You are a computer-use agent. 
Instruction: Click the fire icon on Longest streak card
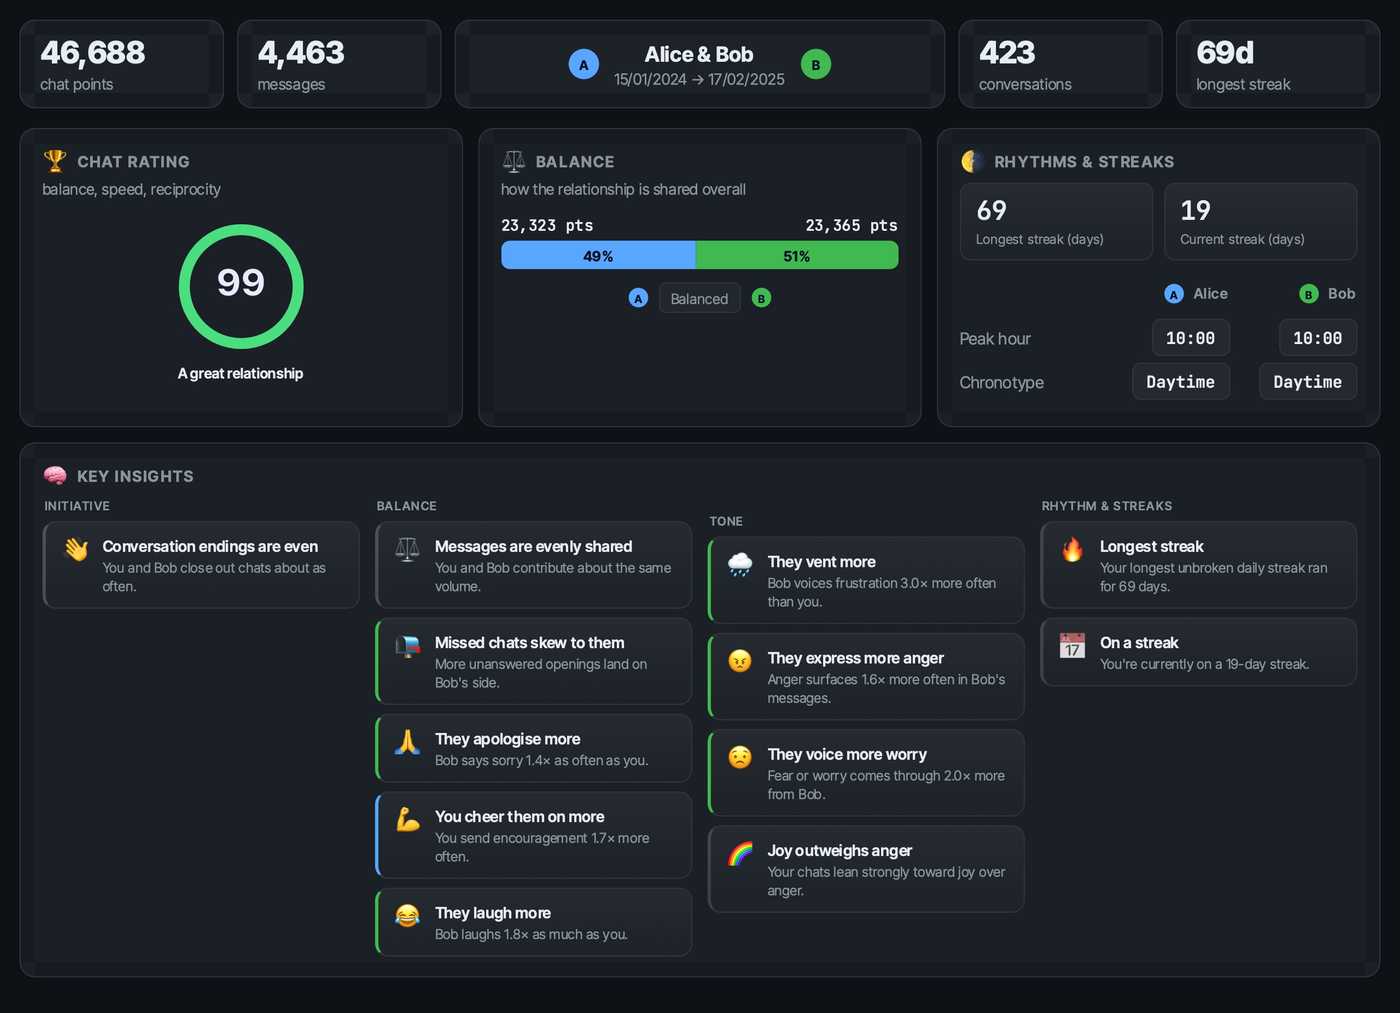pyautogui.click(x=1072, y=549)
